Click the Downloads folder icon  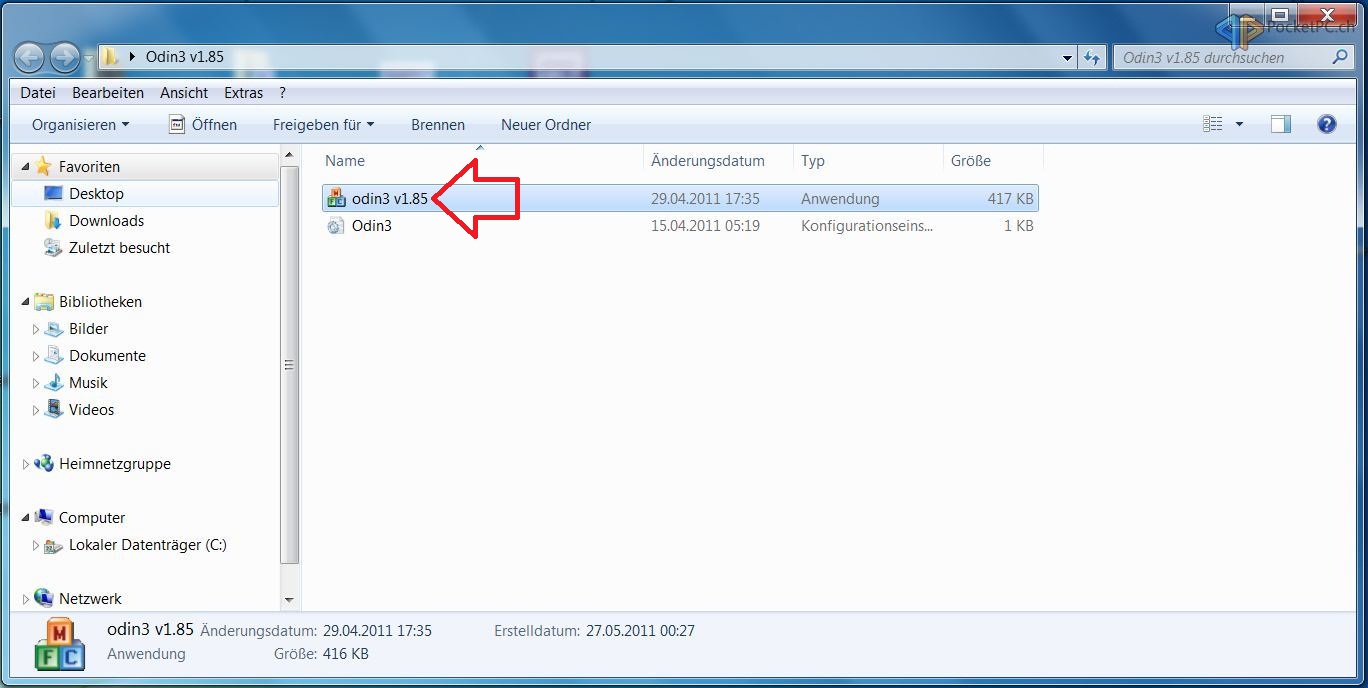[53, 221]
